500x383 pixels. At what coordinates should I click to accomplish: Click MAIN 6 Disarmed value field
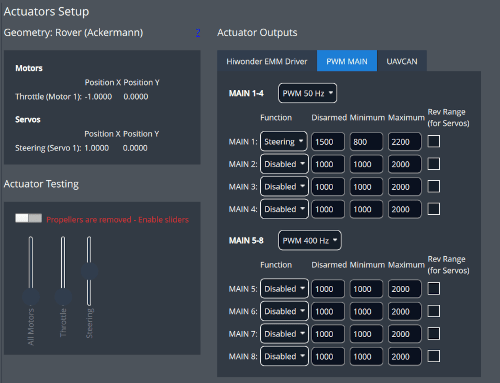[328, 311]
